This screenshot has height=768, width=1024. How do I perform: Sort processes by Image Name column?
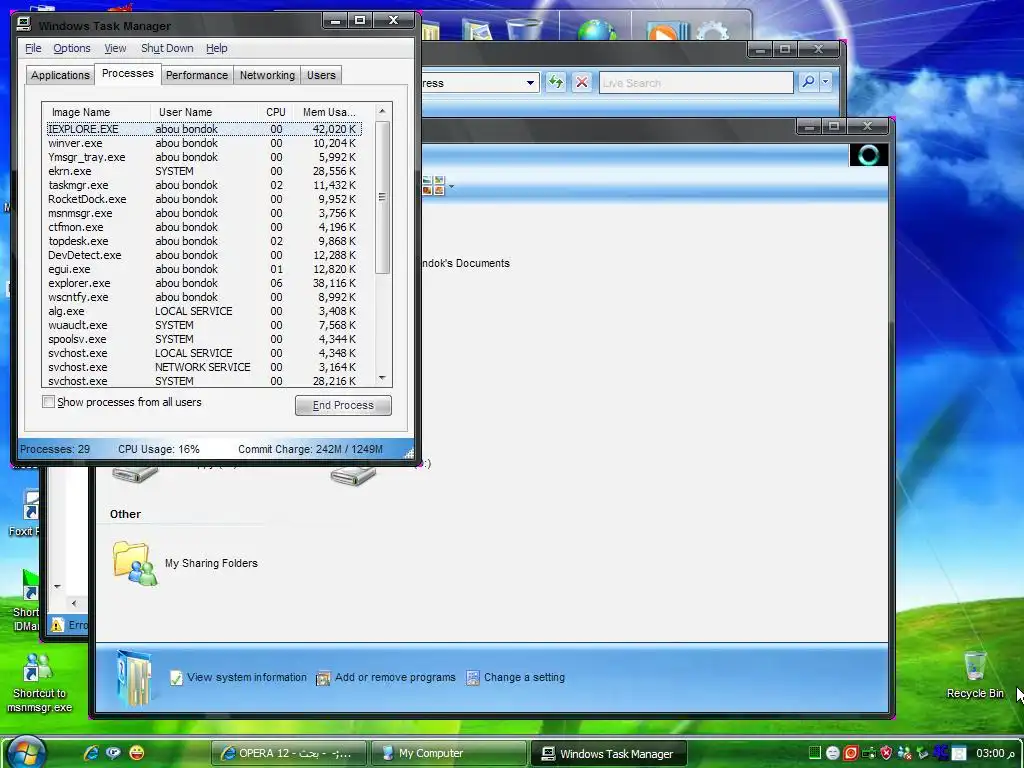[96, 112]
